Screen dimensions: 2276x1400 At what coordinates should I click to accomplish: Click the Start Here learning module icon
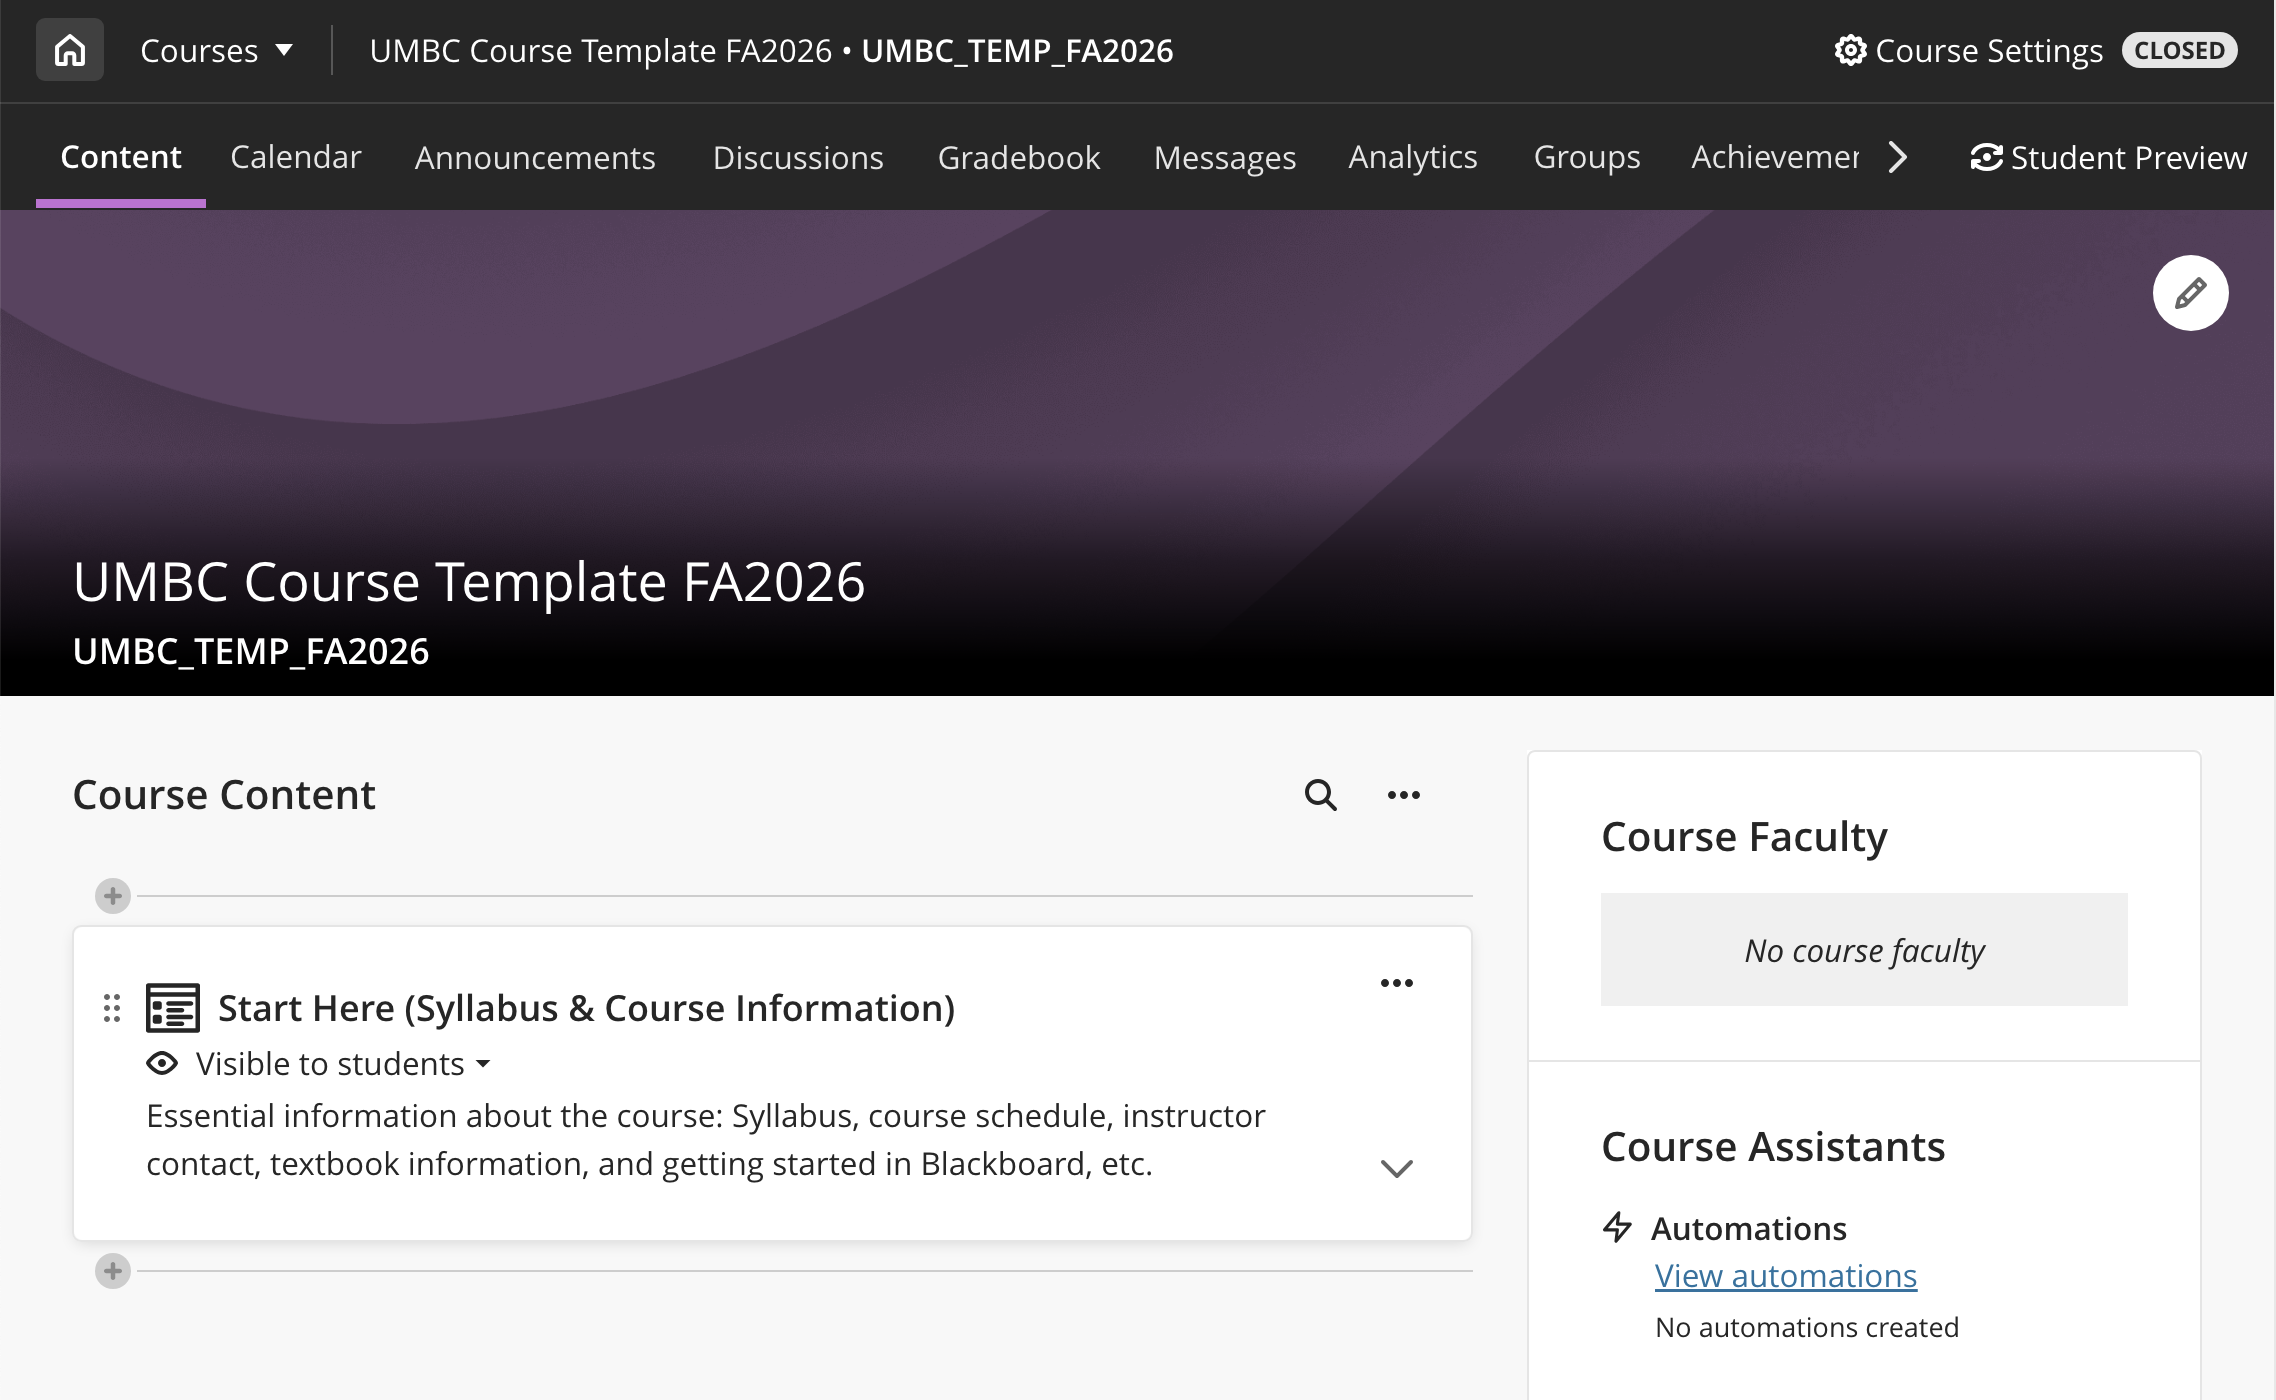click(x=173, y=1008)
